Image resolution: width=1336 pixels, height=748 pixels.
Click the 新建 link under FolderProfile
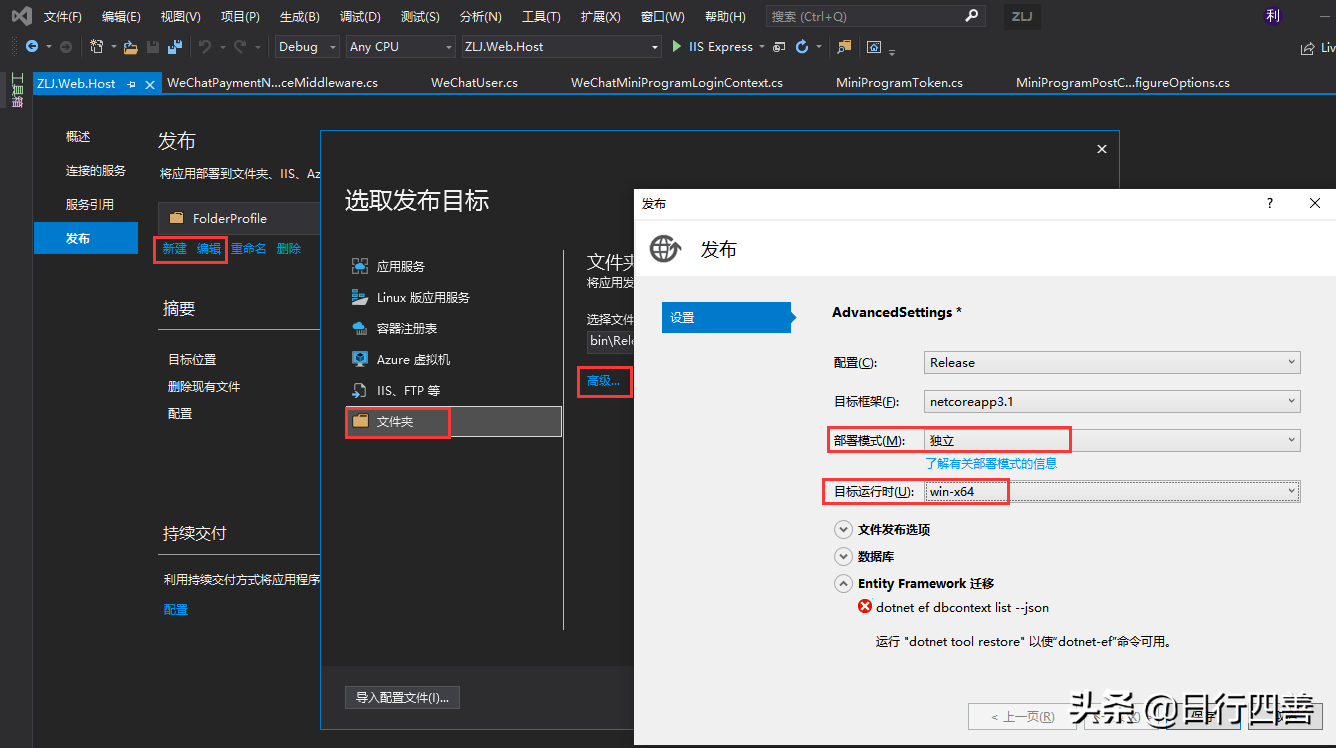(x=174, y=248)
